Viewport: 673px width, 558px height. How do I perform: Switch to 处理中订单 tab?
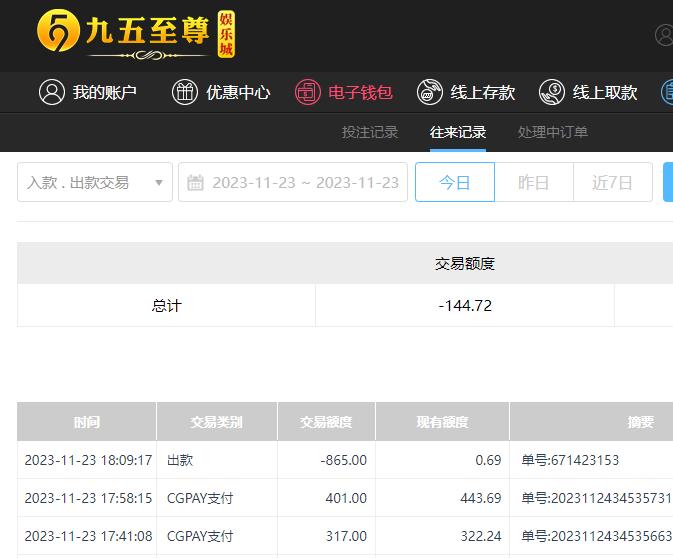(x=552, y=132)
